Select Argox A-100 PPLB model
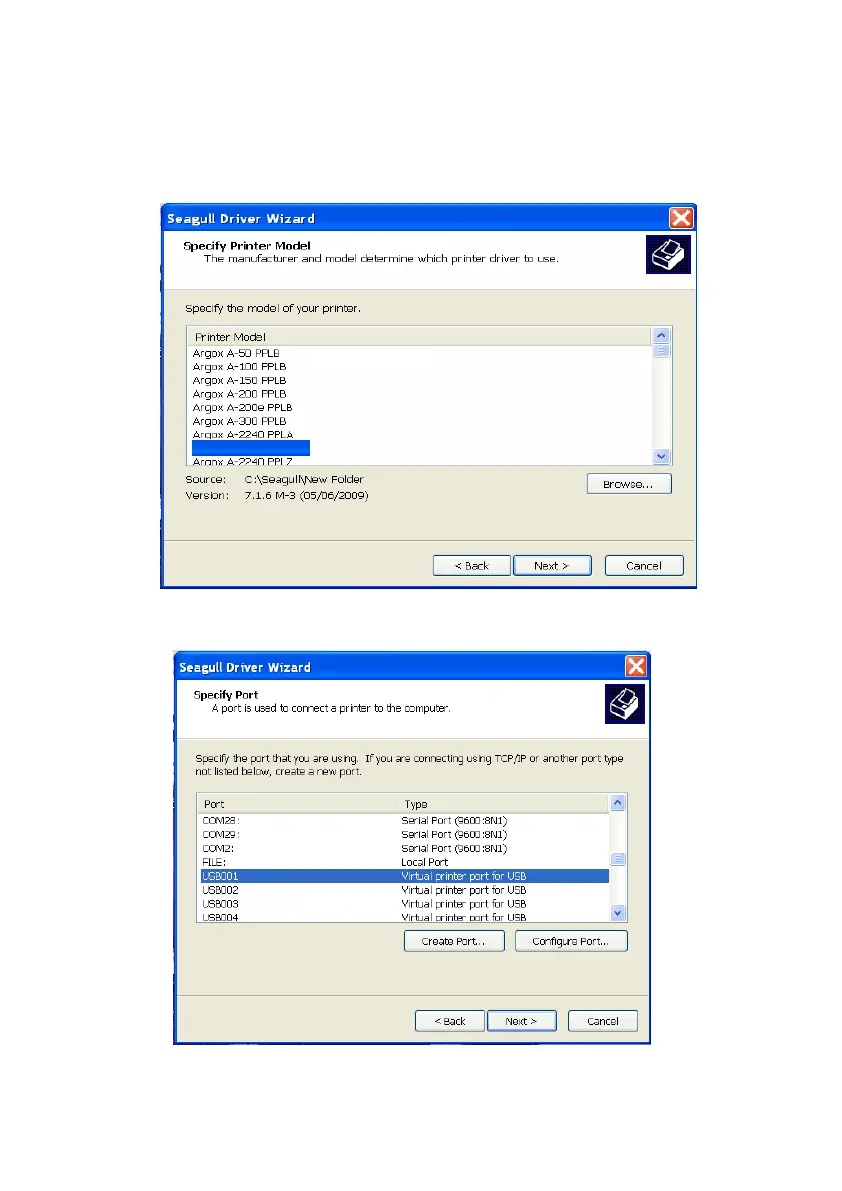The image size is (842, 1191). tap(239, 367)
